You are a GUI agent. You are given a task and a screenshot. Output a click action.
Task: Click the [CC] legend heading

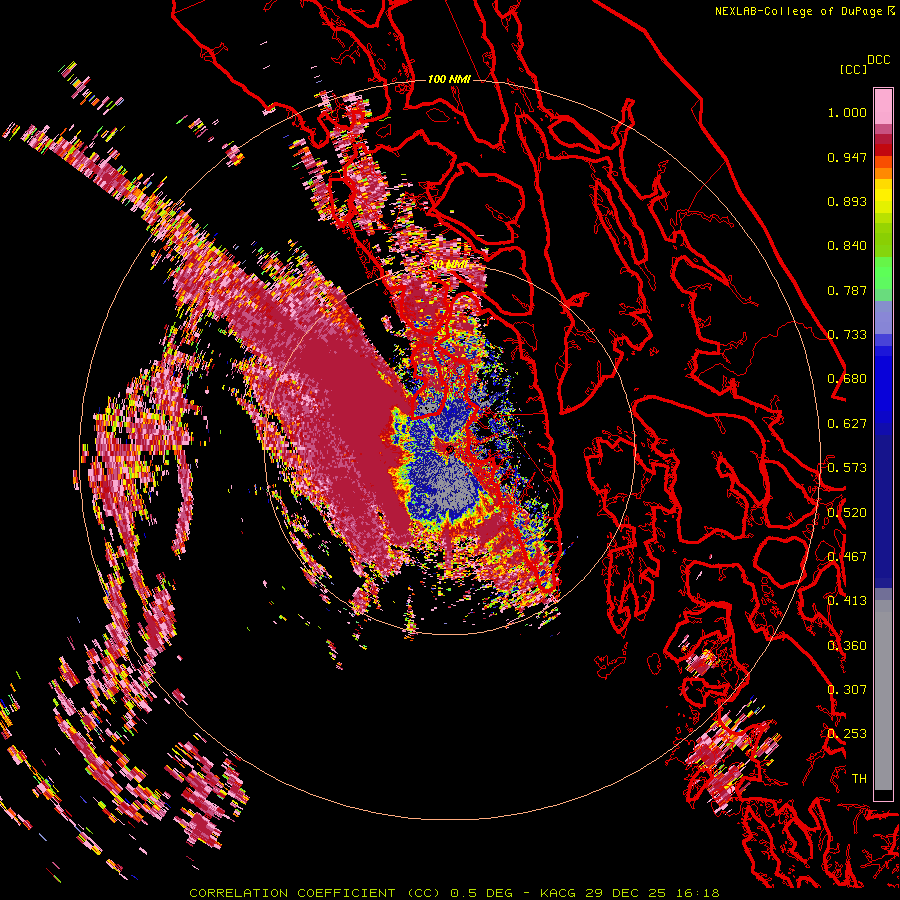(853, 69)
